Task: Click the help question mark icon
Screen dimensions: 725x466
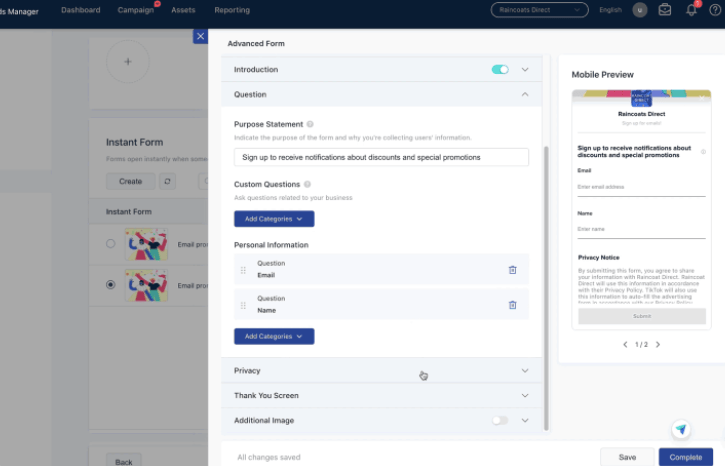Action: pyautogui.click(x=716, y=10)
